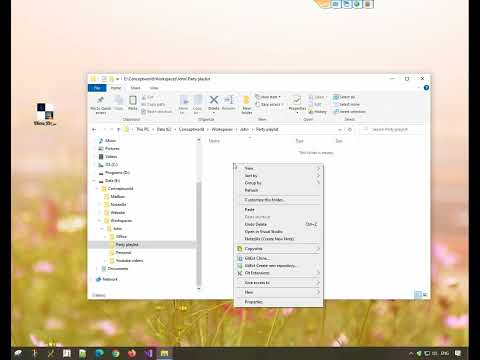Click the Paste clipboard icon in ribbon
This screenshot has width=480, height=360.
tap(133, 100)
